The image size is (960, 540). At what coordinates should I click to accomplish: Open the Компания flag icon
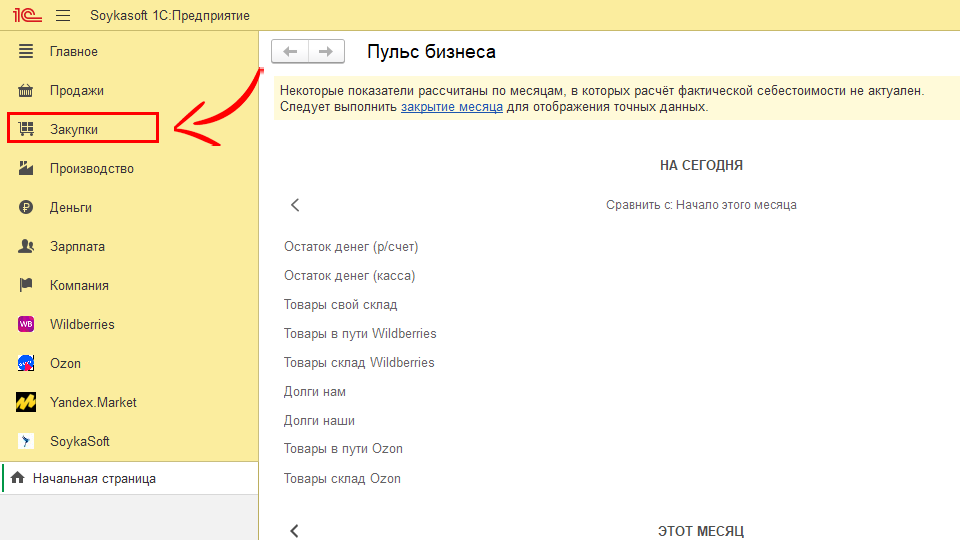click(x=27, y=285)
